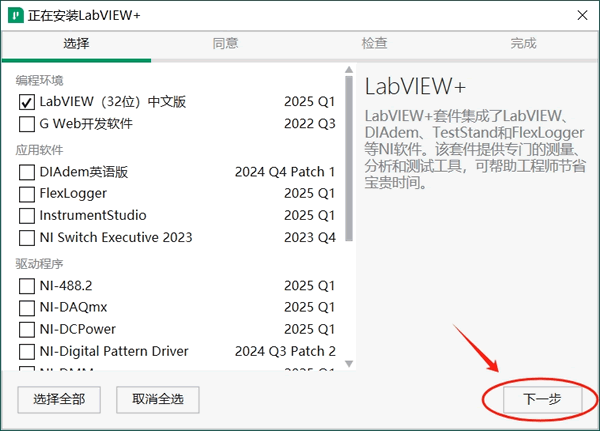Select the 'NI Switch Executive 2023' label
Viewport: 600px width, 431px height.
tap(116, 237)
